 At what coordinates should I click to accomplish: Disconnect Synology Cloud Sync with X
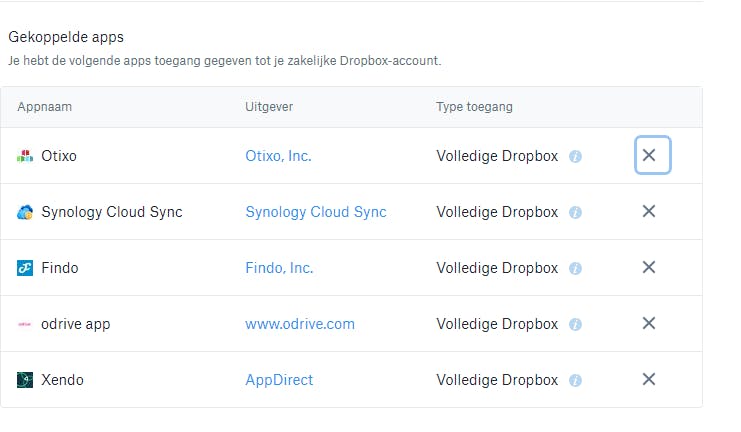649,212
